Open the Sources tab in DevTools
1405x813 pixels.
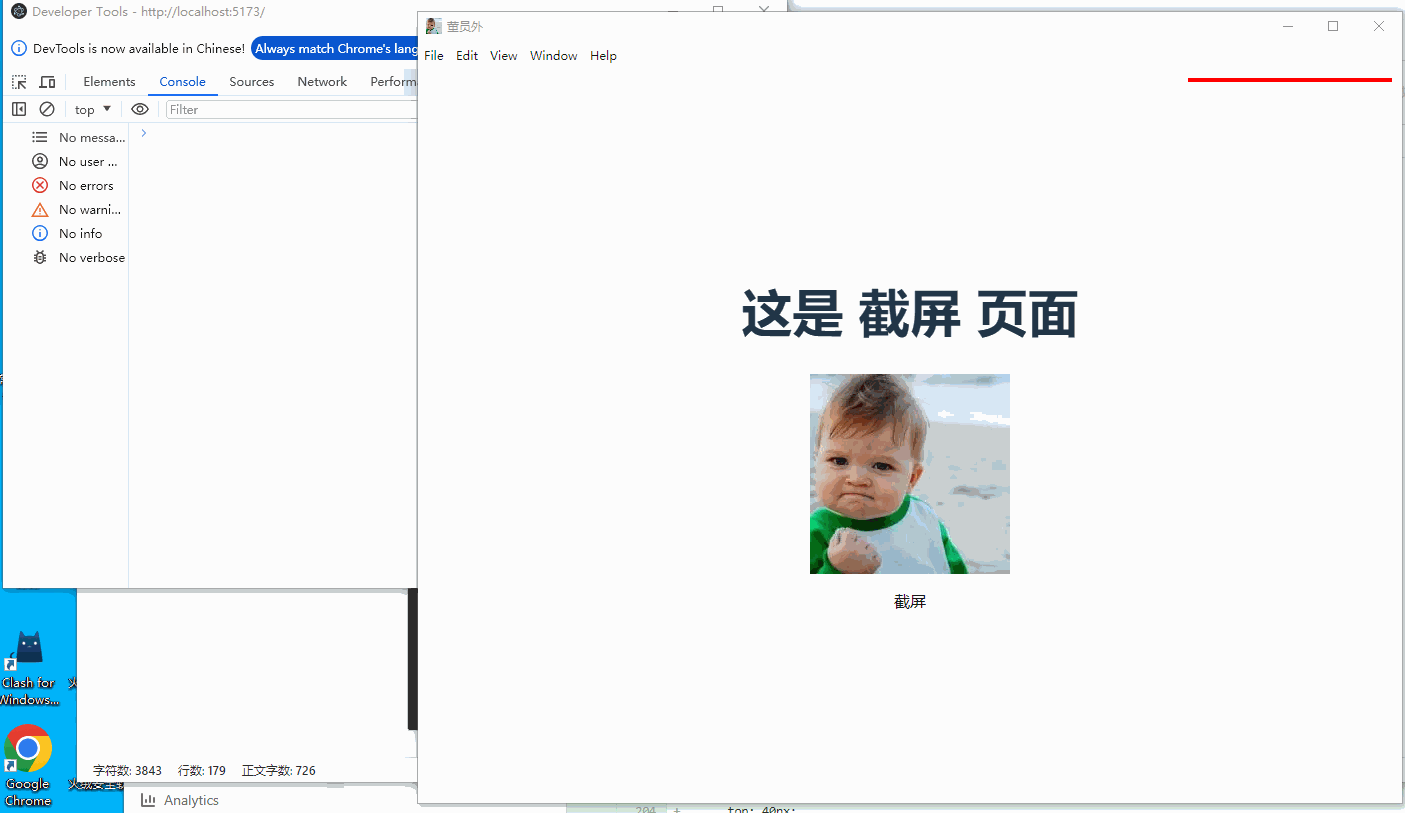click(252, 82)
